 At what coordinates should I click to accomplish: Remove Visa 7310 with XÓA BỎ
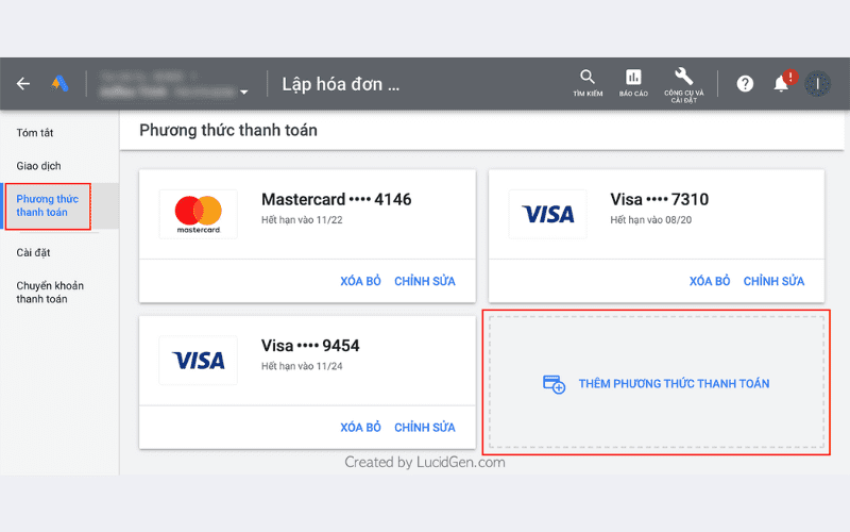[710, 281]
